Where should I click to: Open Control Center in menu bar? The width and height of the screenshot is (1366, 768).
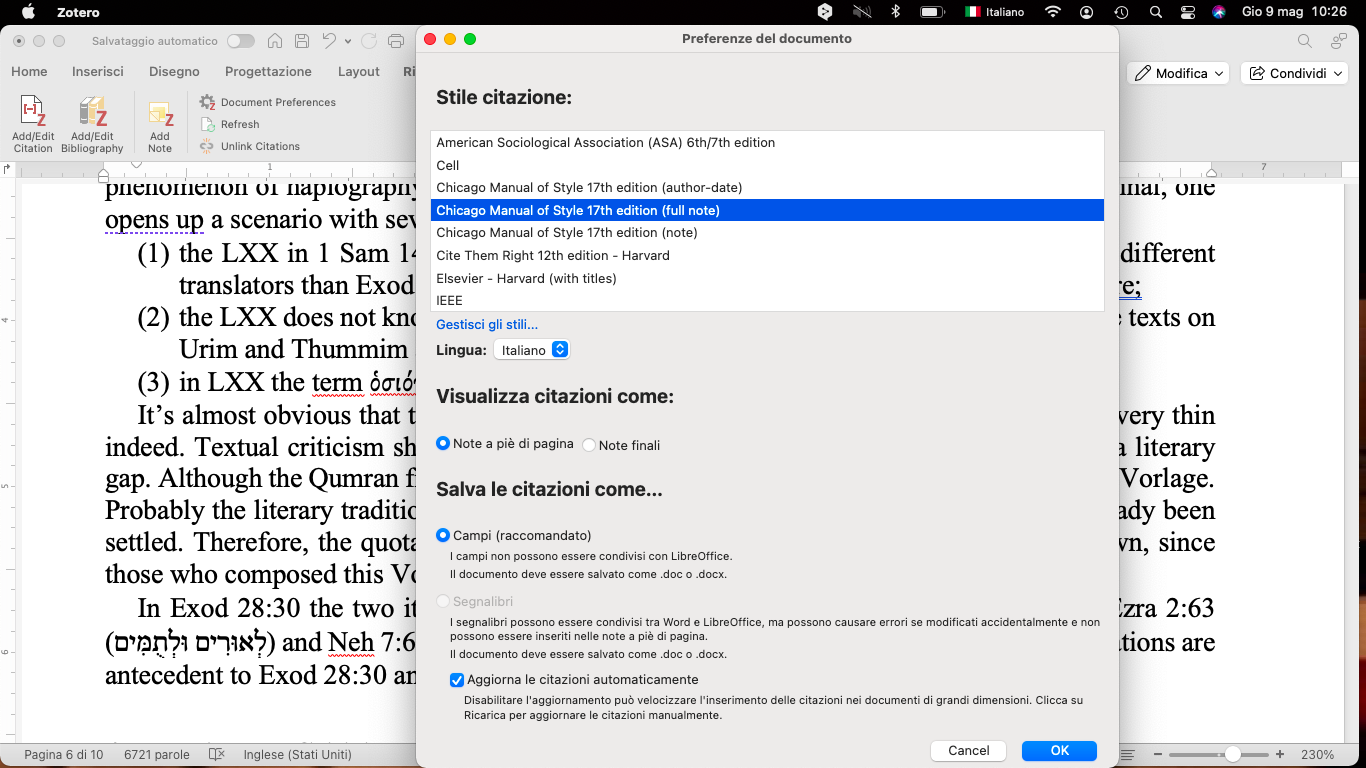click(1187, 12)
